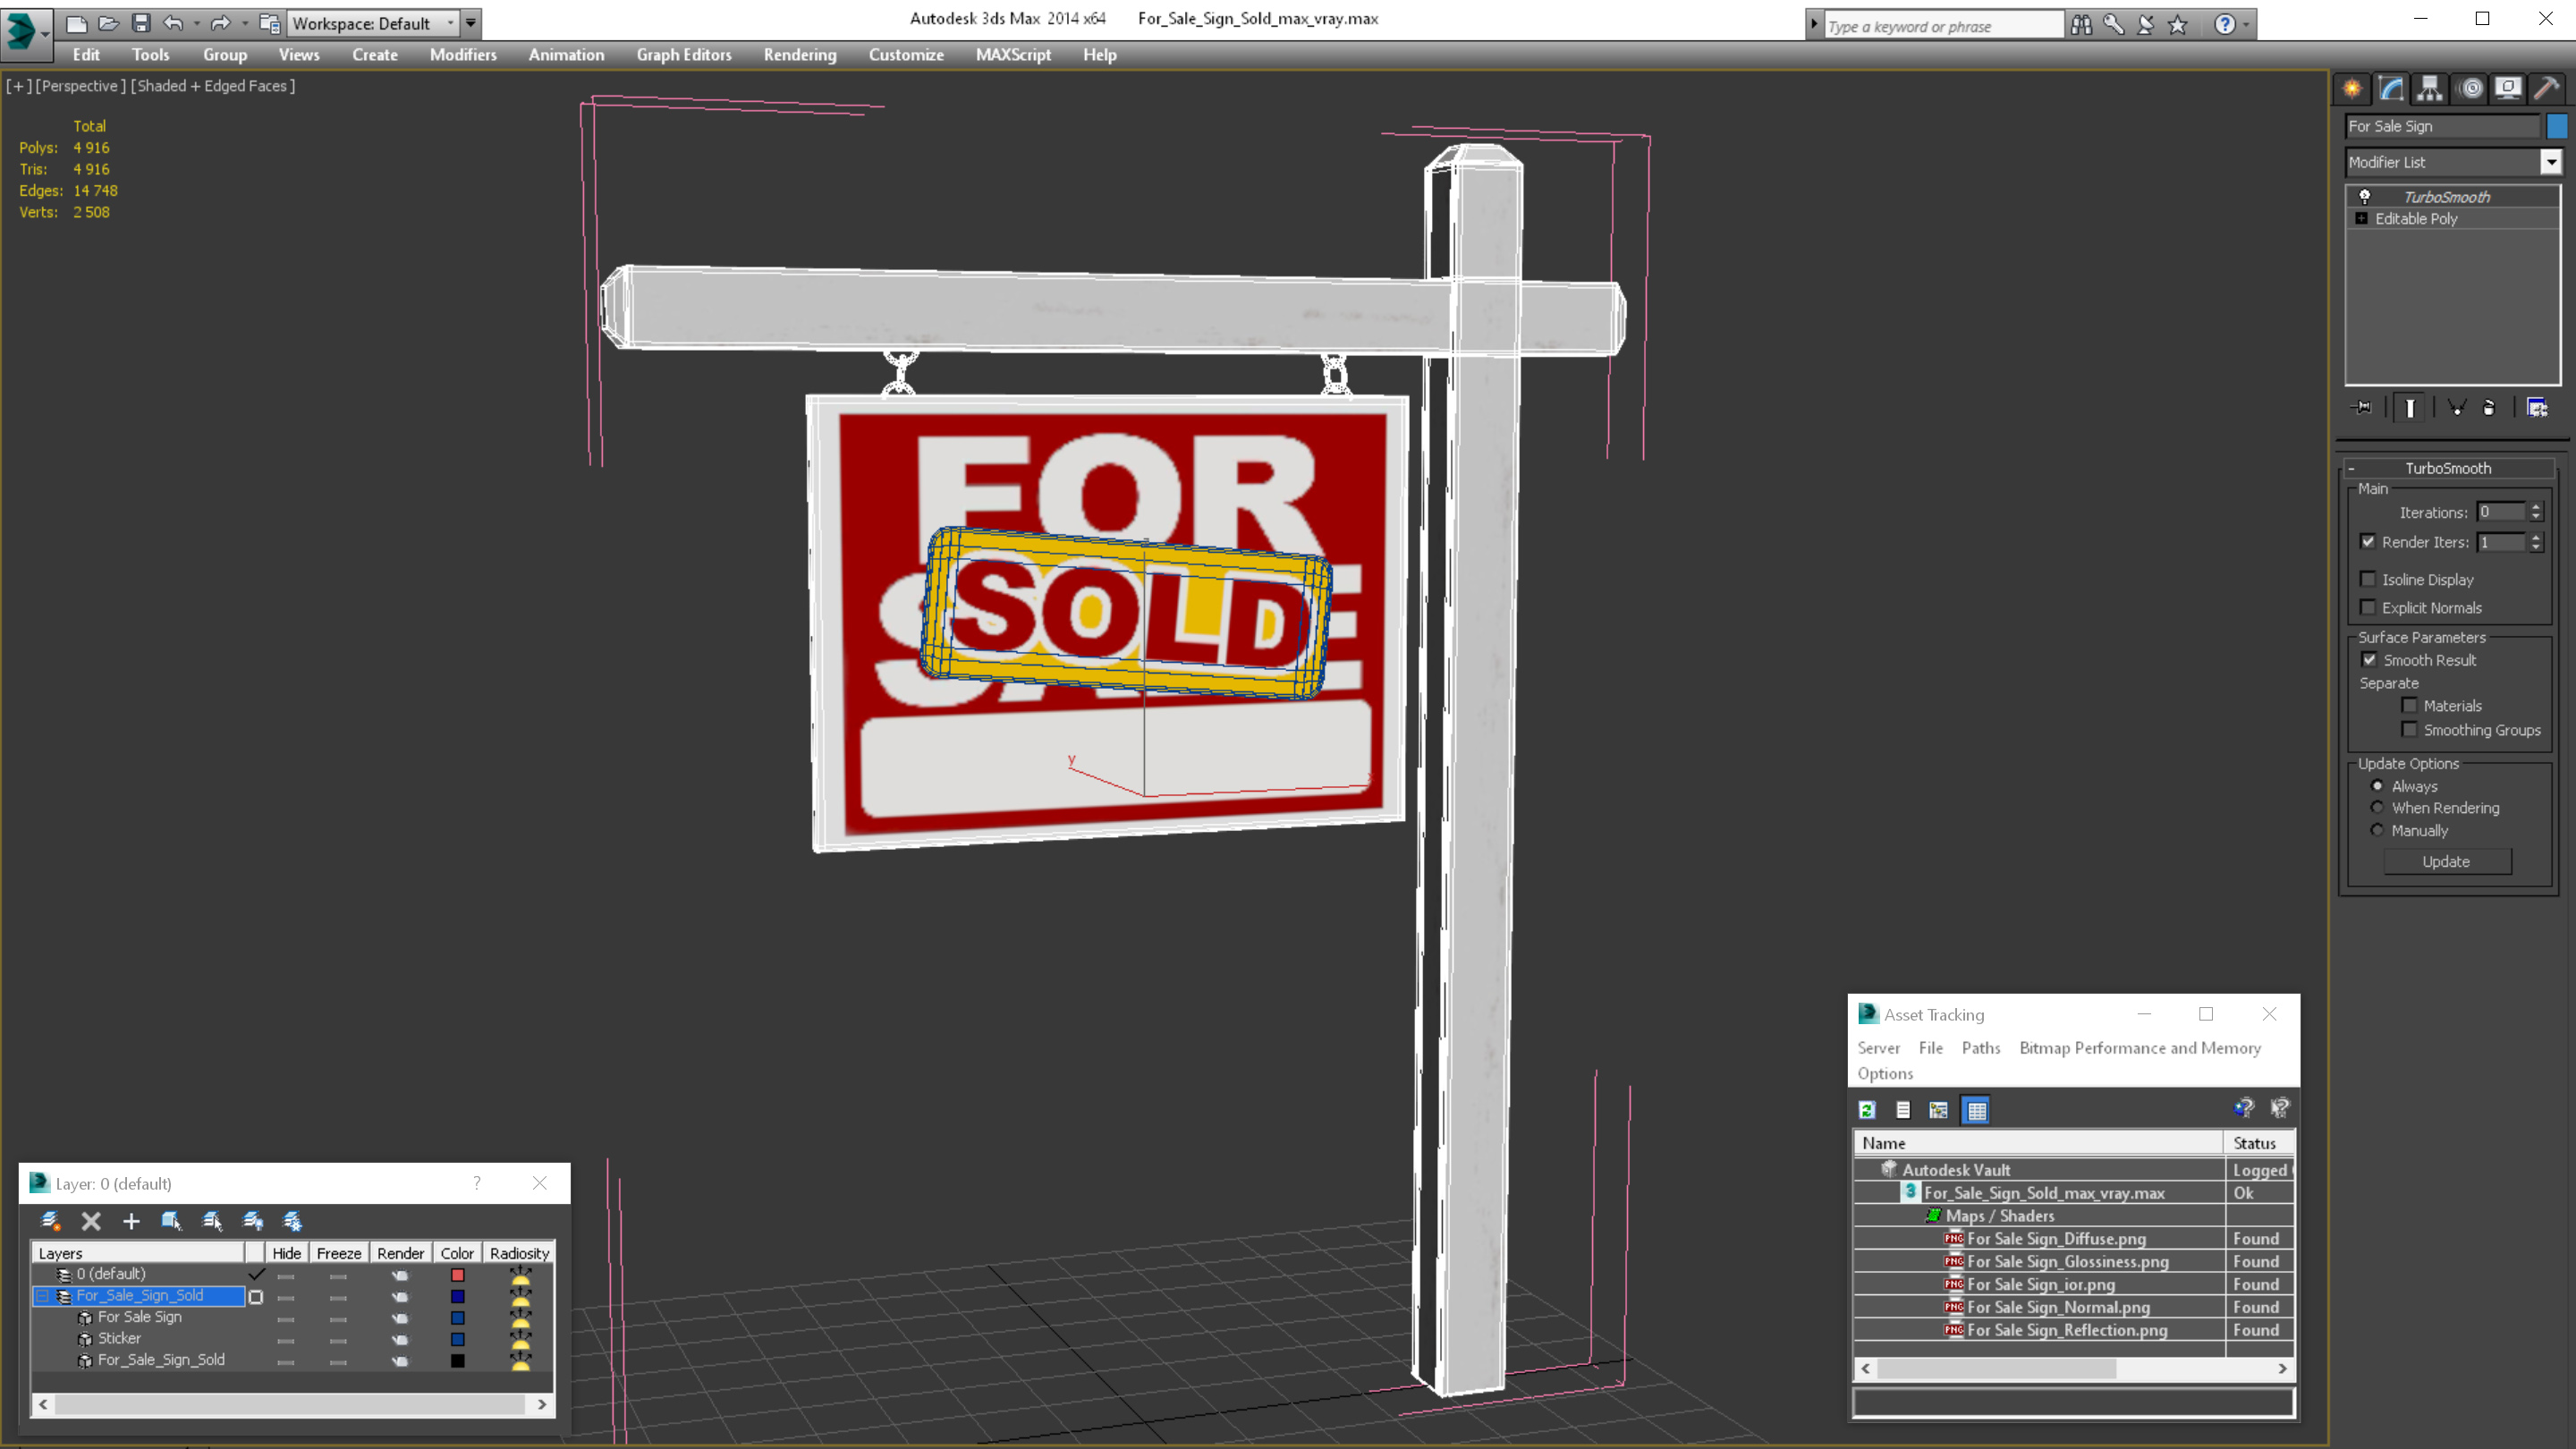Click the Status column header in Asset Tracking

click(x=2258, y=1143)
